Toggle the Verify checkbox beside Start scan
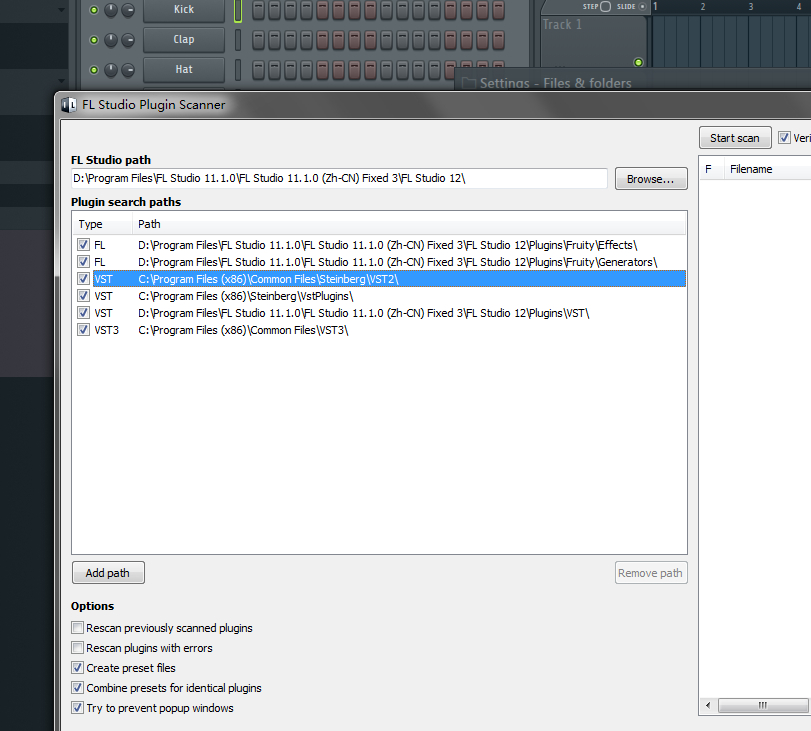The width and height of the screenshot is (811, 731). [x=784, y=138]
